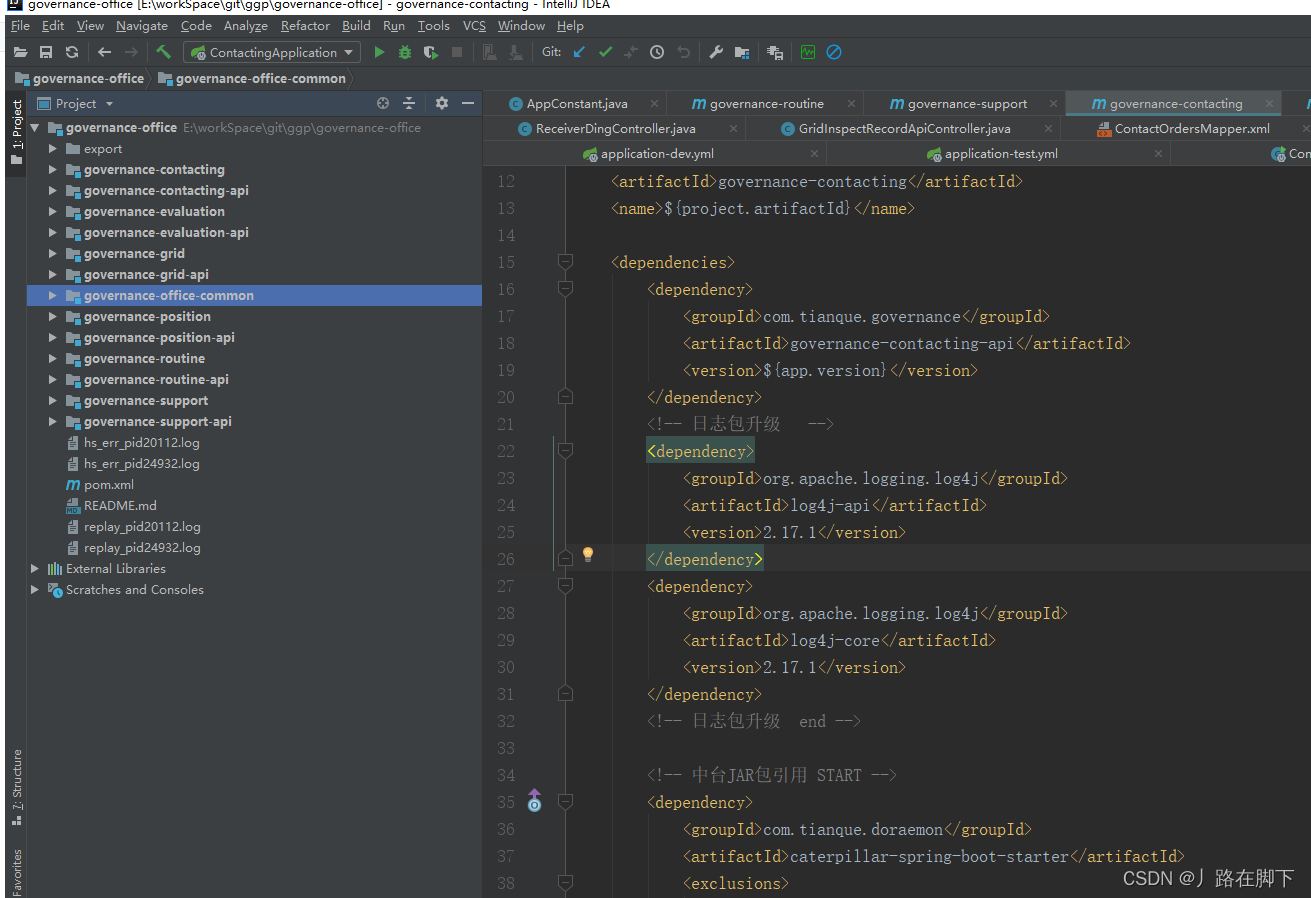Click the Synchronize refresh icon

coord(72,52)
